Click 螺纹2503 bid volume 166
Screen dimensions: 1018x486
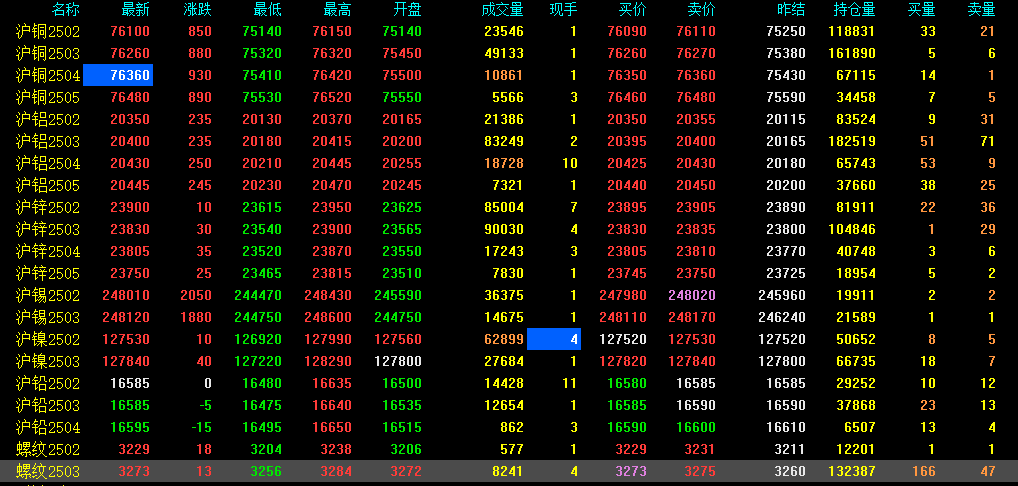pyautogui.click(x=924, y=471)
